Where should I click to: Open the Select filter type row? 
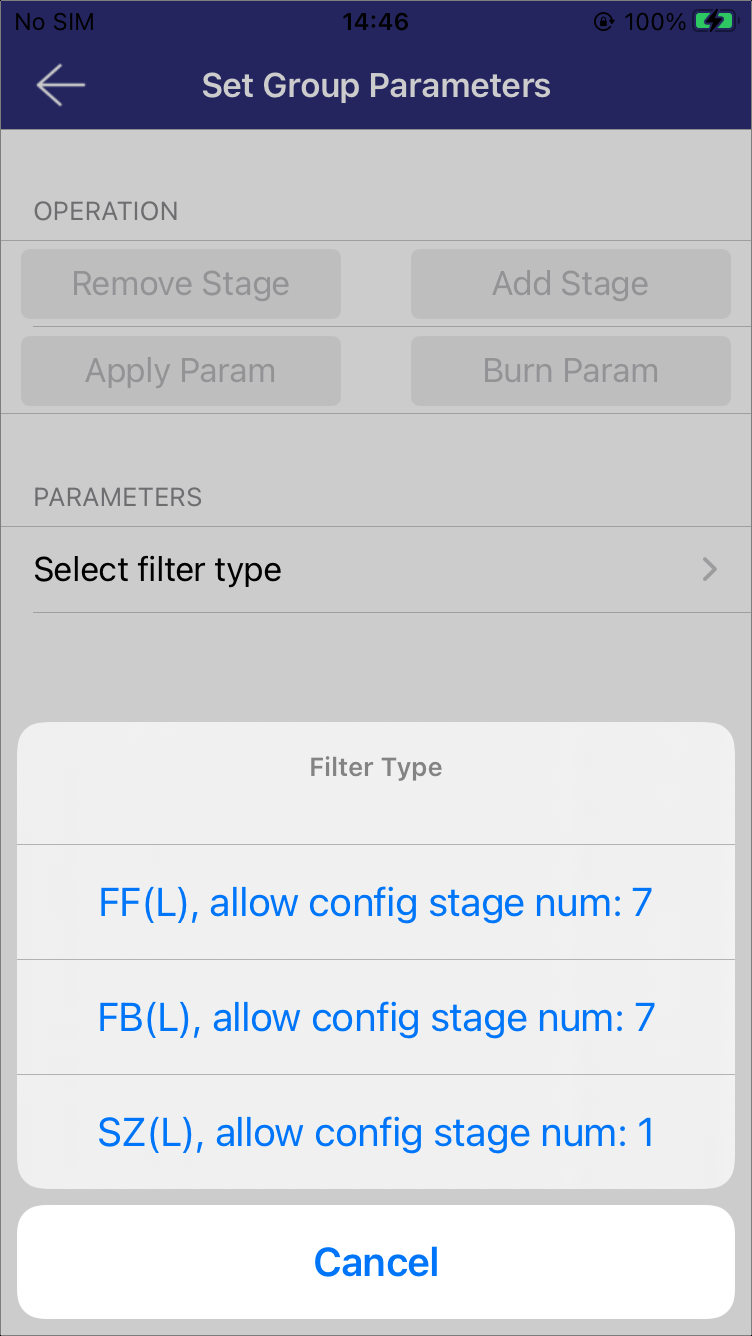[x=376, y=570]
